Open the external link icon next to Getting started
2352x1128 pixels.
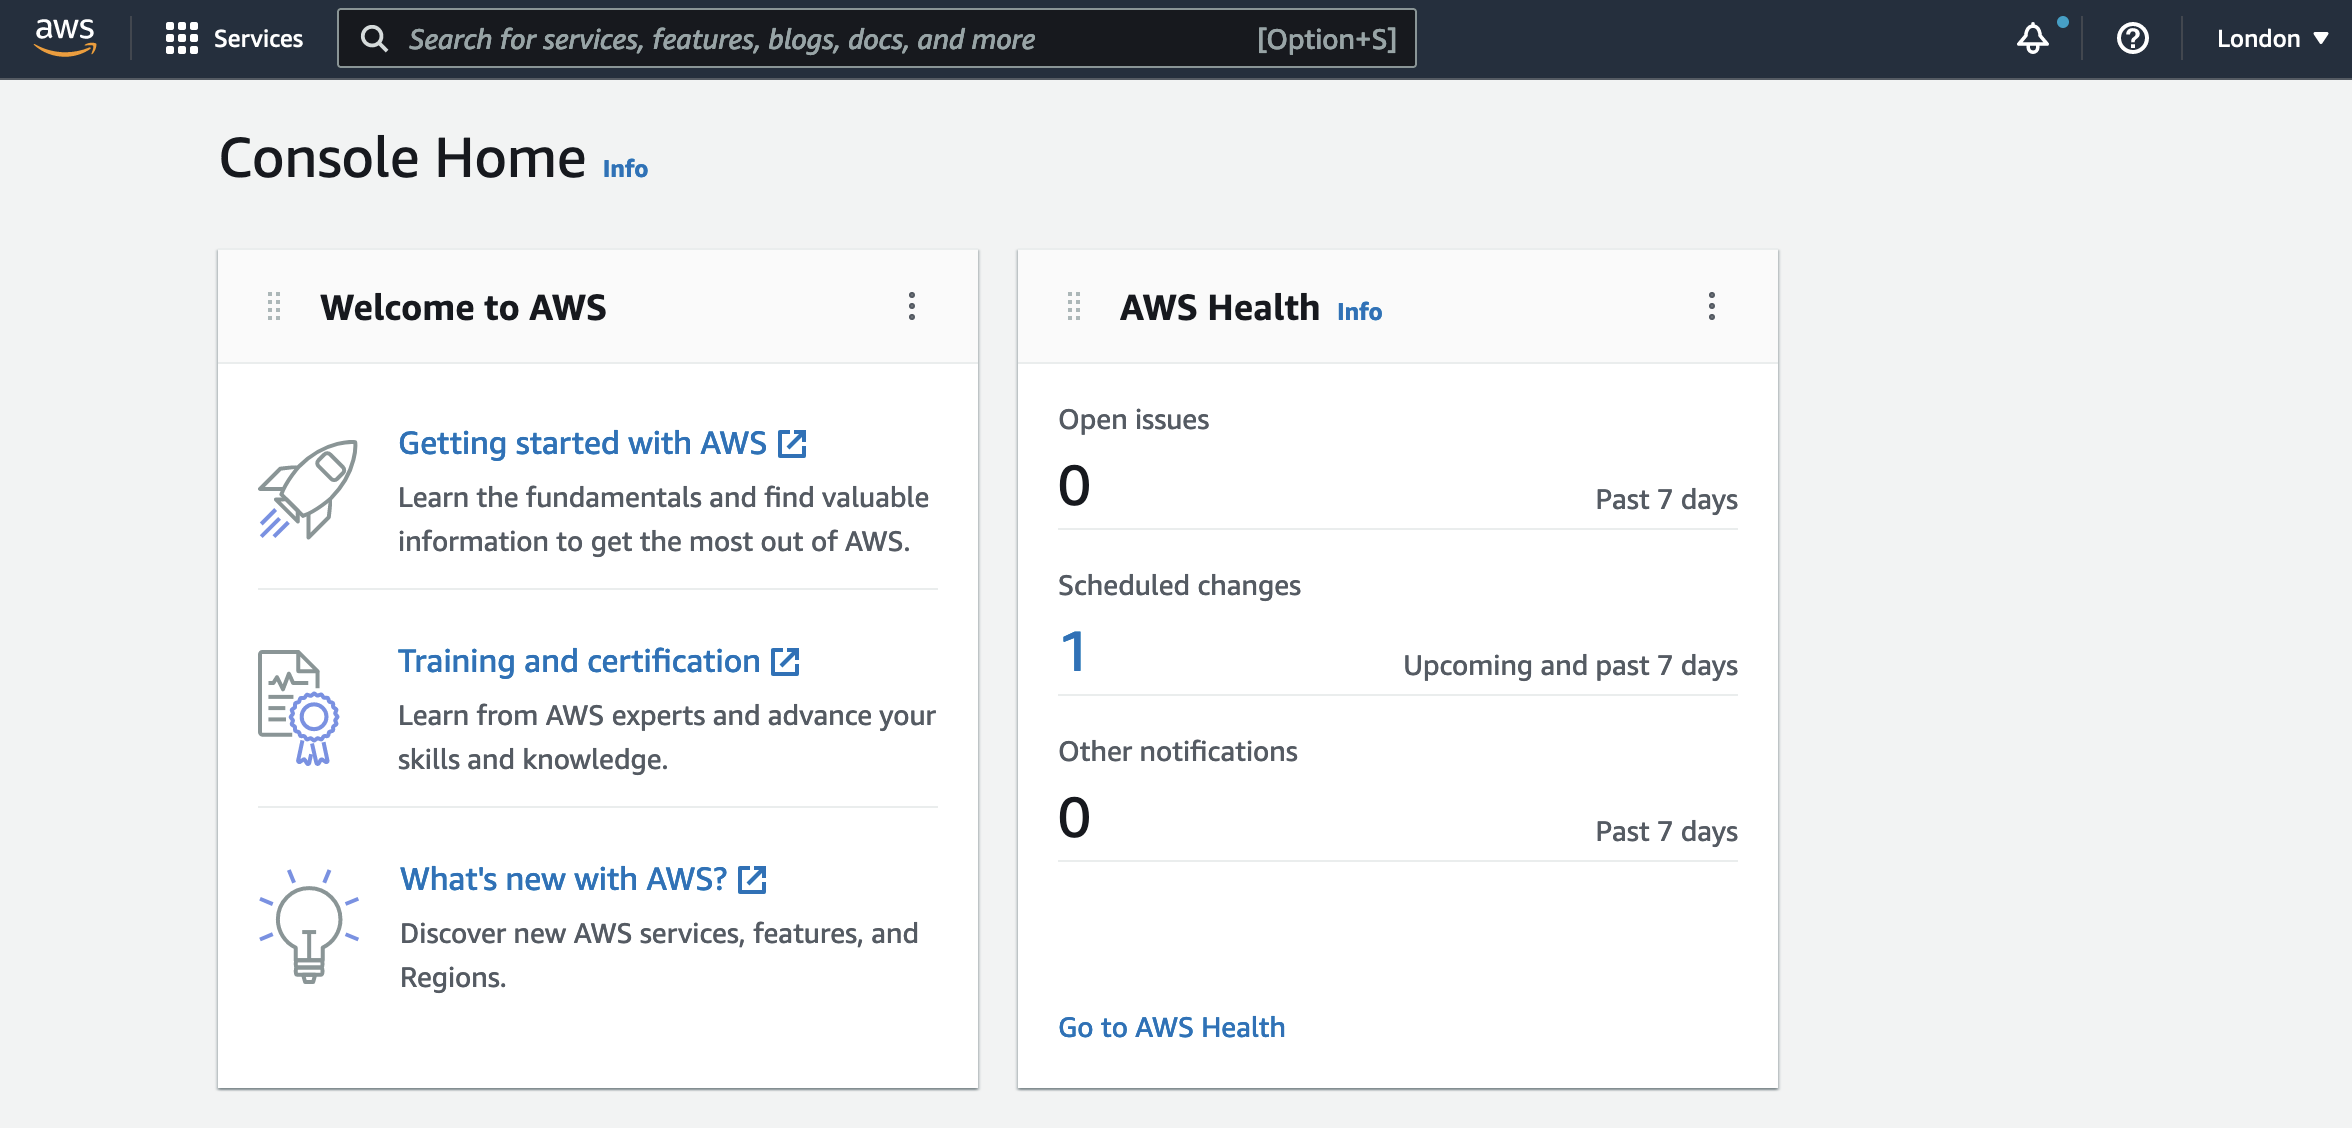coord(793,443)
